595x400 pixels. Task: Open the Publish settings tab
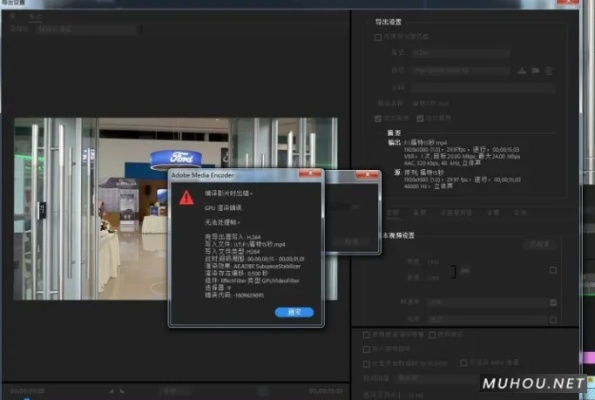point(520,213)
